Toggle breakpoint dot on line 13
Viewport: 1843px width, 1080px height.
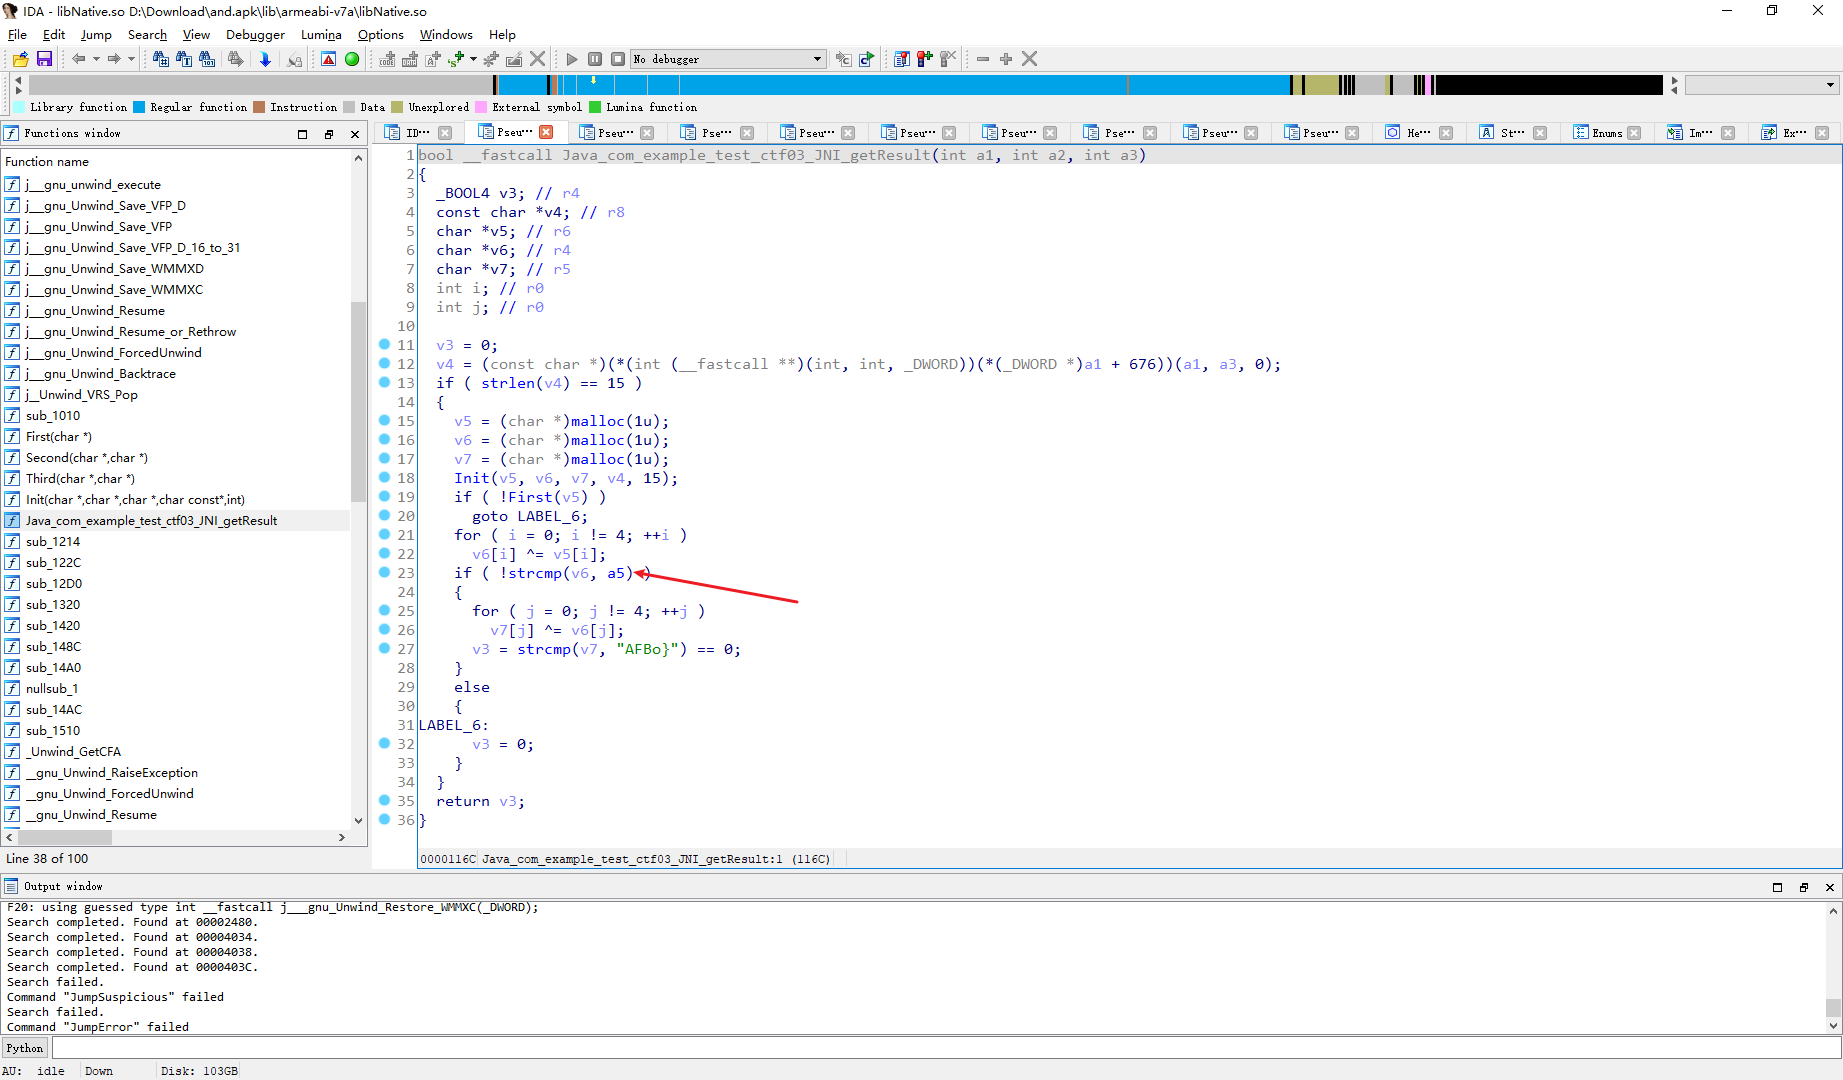[x=384, y=382]
